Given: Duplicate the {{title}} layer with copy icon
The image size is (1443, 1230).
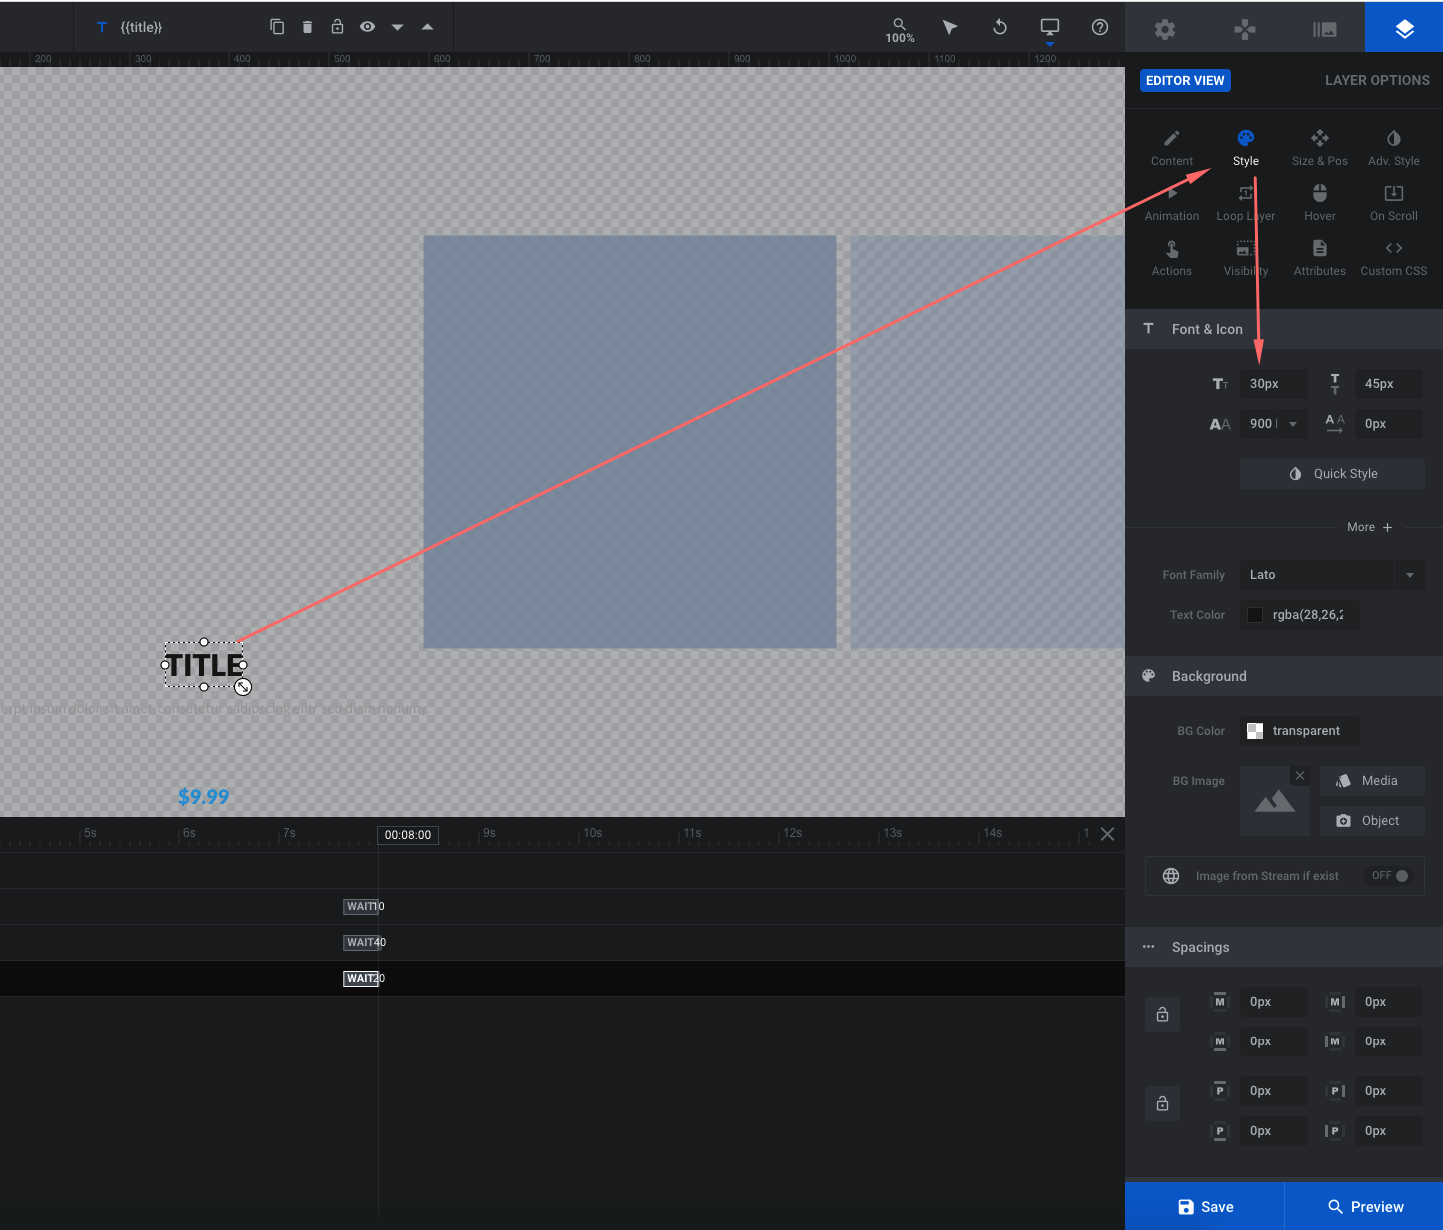Looking at the screenshot, I should point(277,27).
